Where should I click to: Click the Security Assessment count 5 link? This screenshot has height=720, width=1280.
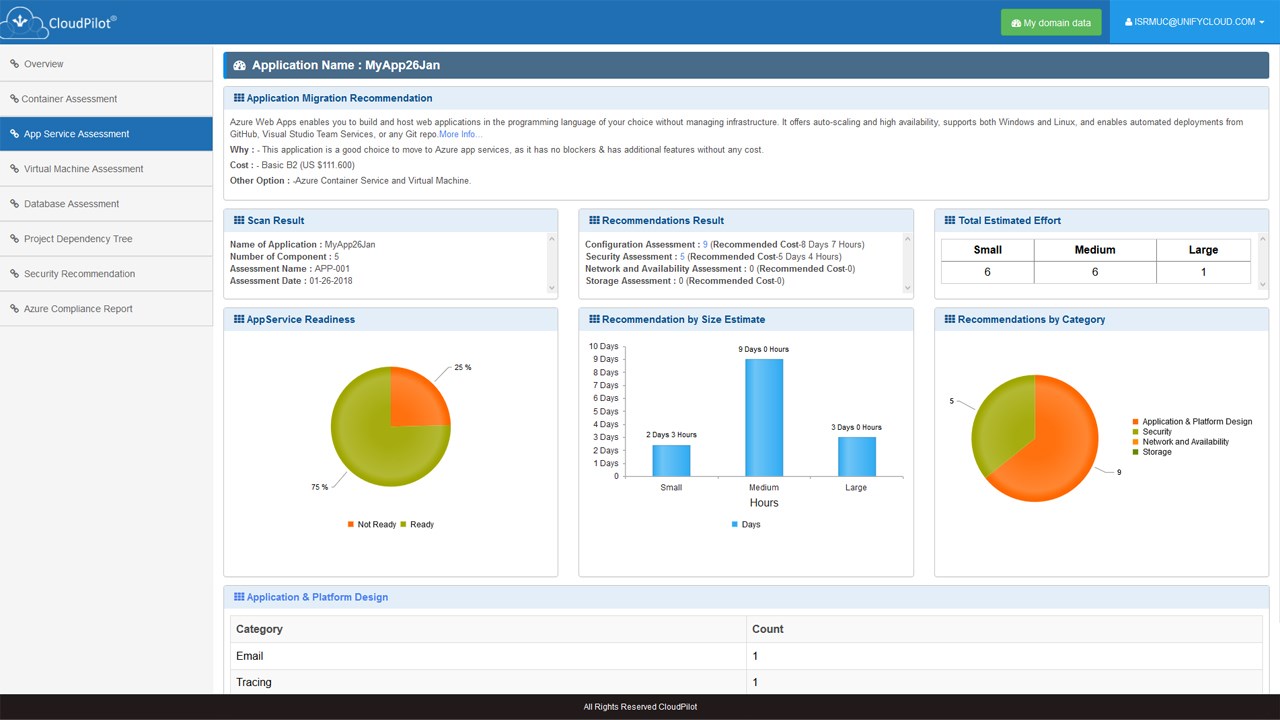pyautogui.click(x=682, y=257)
